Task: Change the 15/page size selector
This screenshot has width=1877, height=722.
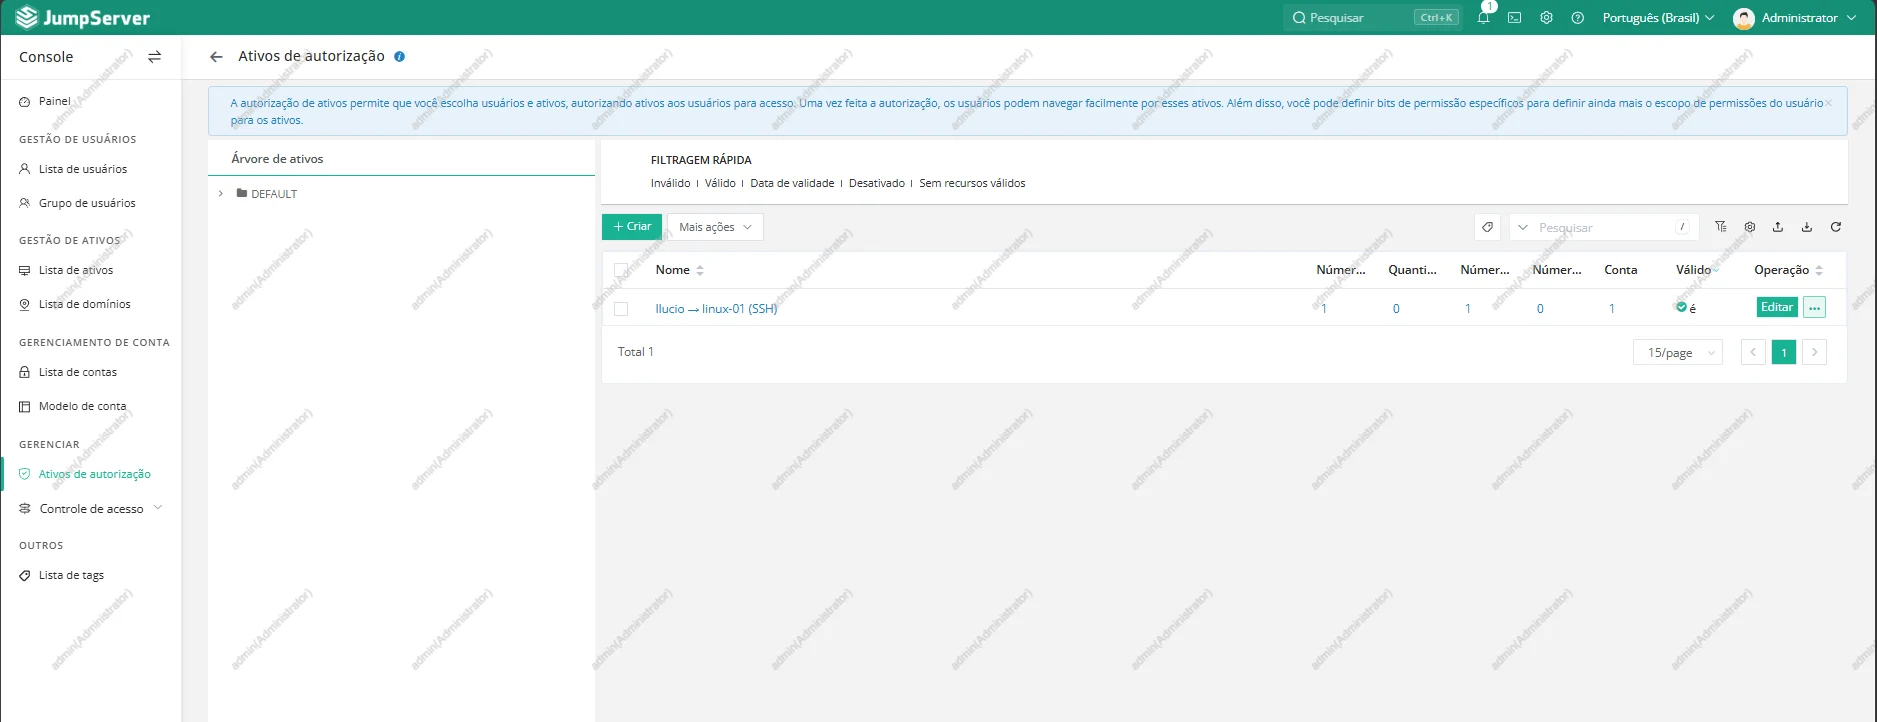Action: tap(1678, 352)
